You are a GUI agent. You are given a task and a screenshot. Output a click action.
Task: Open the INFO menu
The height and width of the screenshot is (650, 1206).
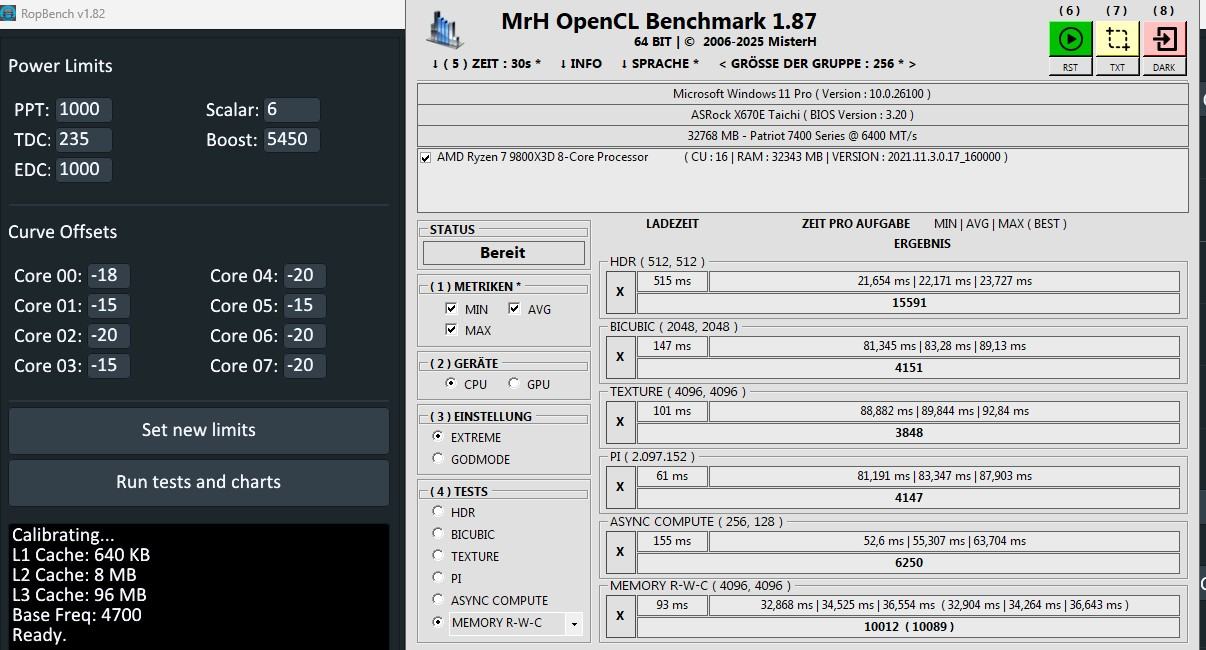click(581, 63)
